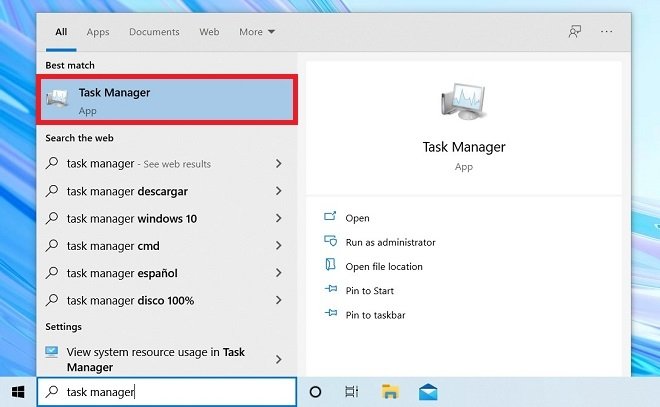Open 'View system resource usage in Task Manager'
The width and height of the screenshot is (660, 407).
click(167, 359)
